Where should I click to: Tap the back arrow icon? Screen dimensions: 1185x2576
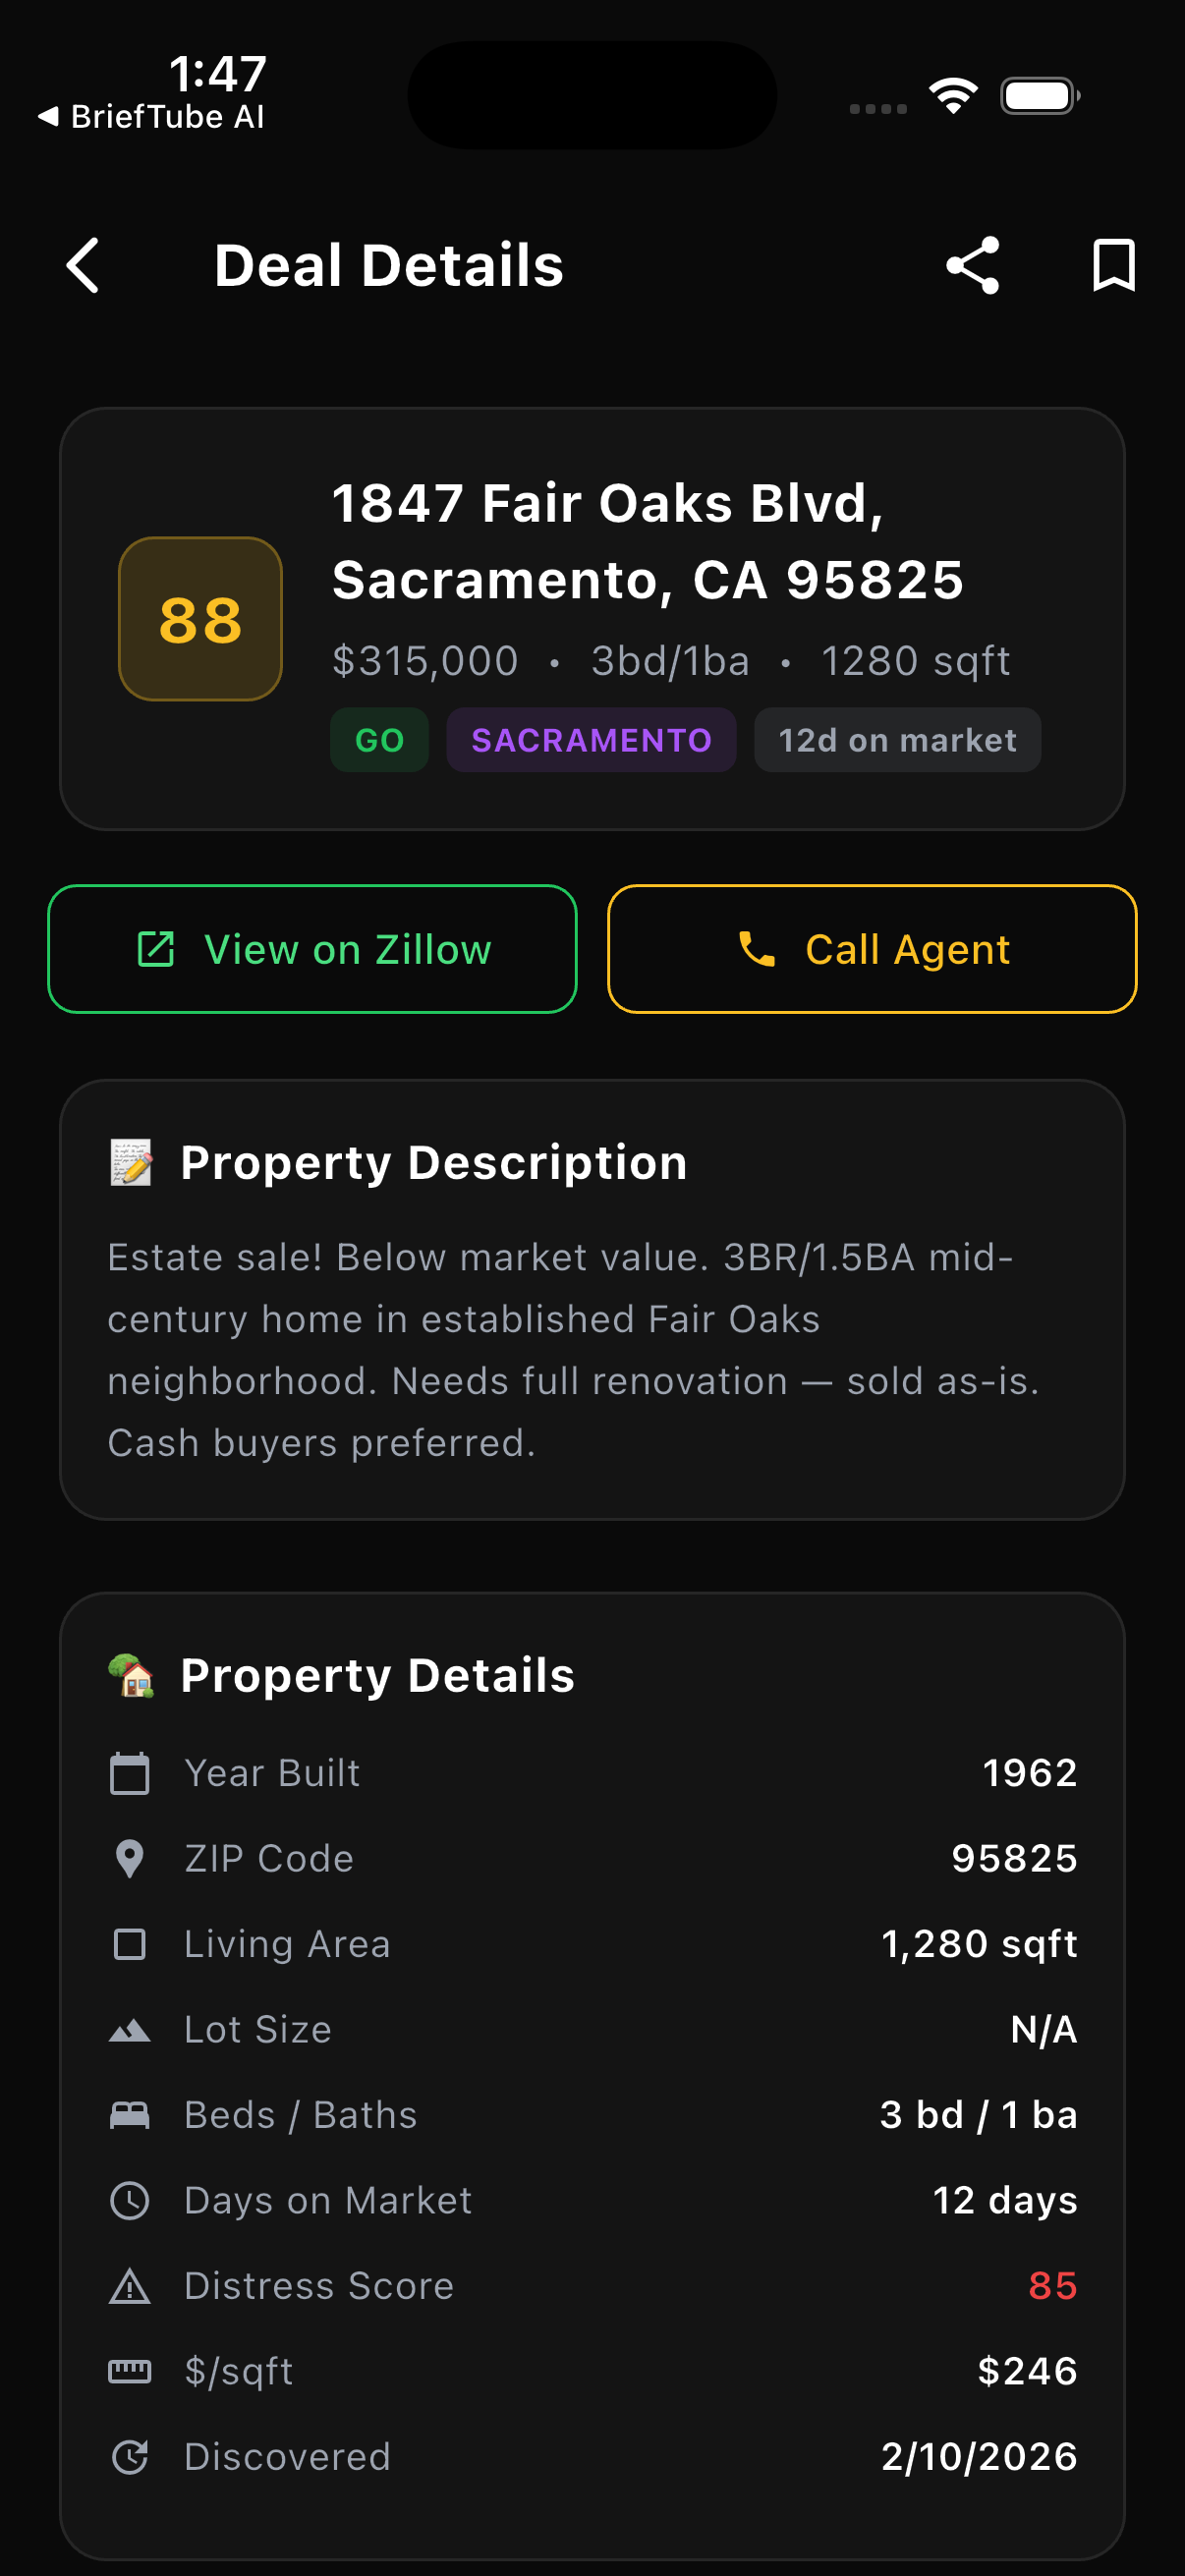84,266
